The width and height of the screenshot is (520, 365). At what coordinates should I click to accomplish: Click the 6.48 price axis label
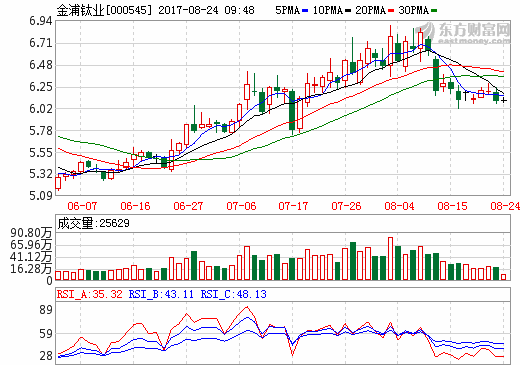[x=41, y=65]
